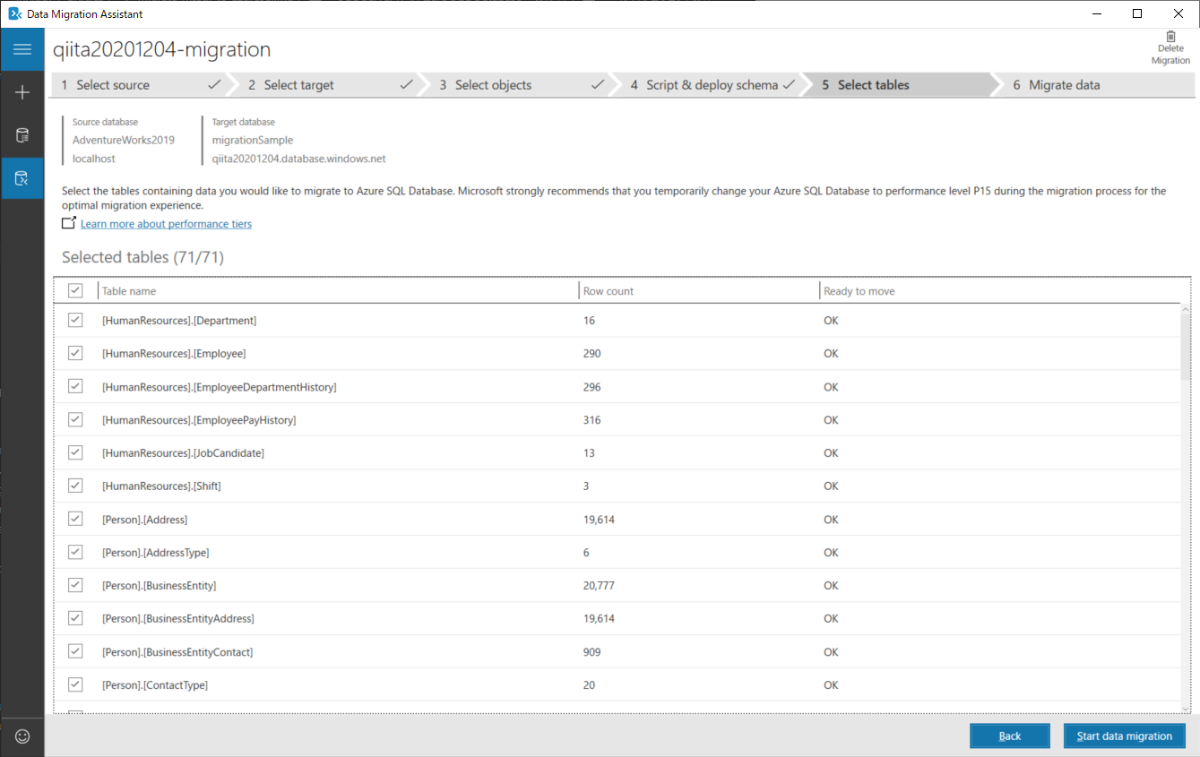Click row count 316 for EmployeePayHistory
This screenshot has height=757, width=1200.
click(592, 419)
